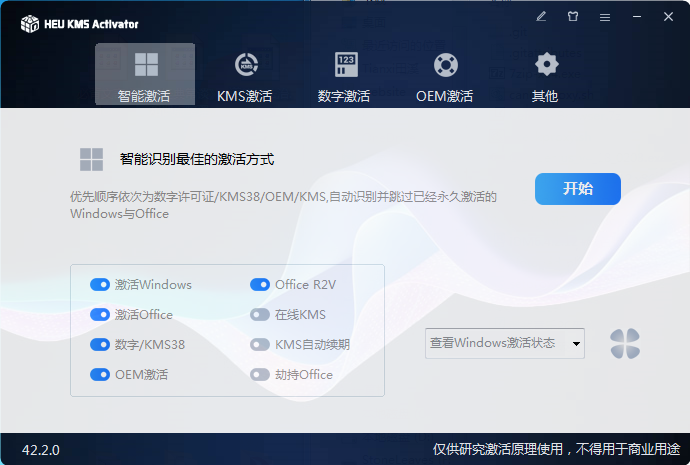690x465 pixels.
Task: Click the HEU KMS Activator title text
Action: (92, 24)
